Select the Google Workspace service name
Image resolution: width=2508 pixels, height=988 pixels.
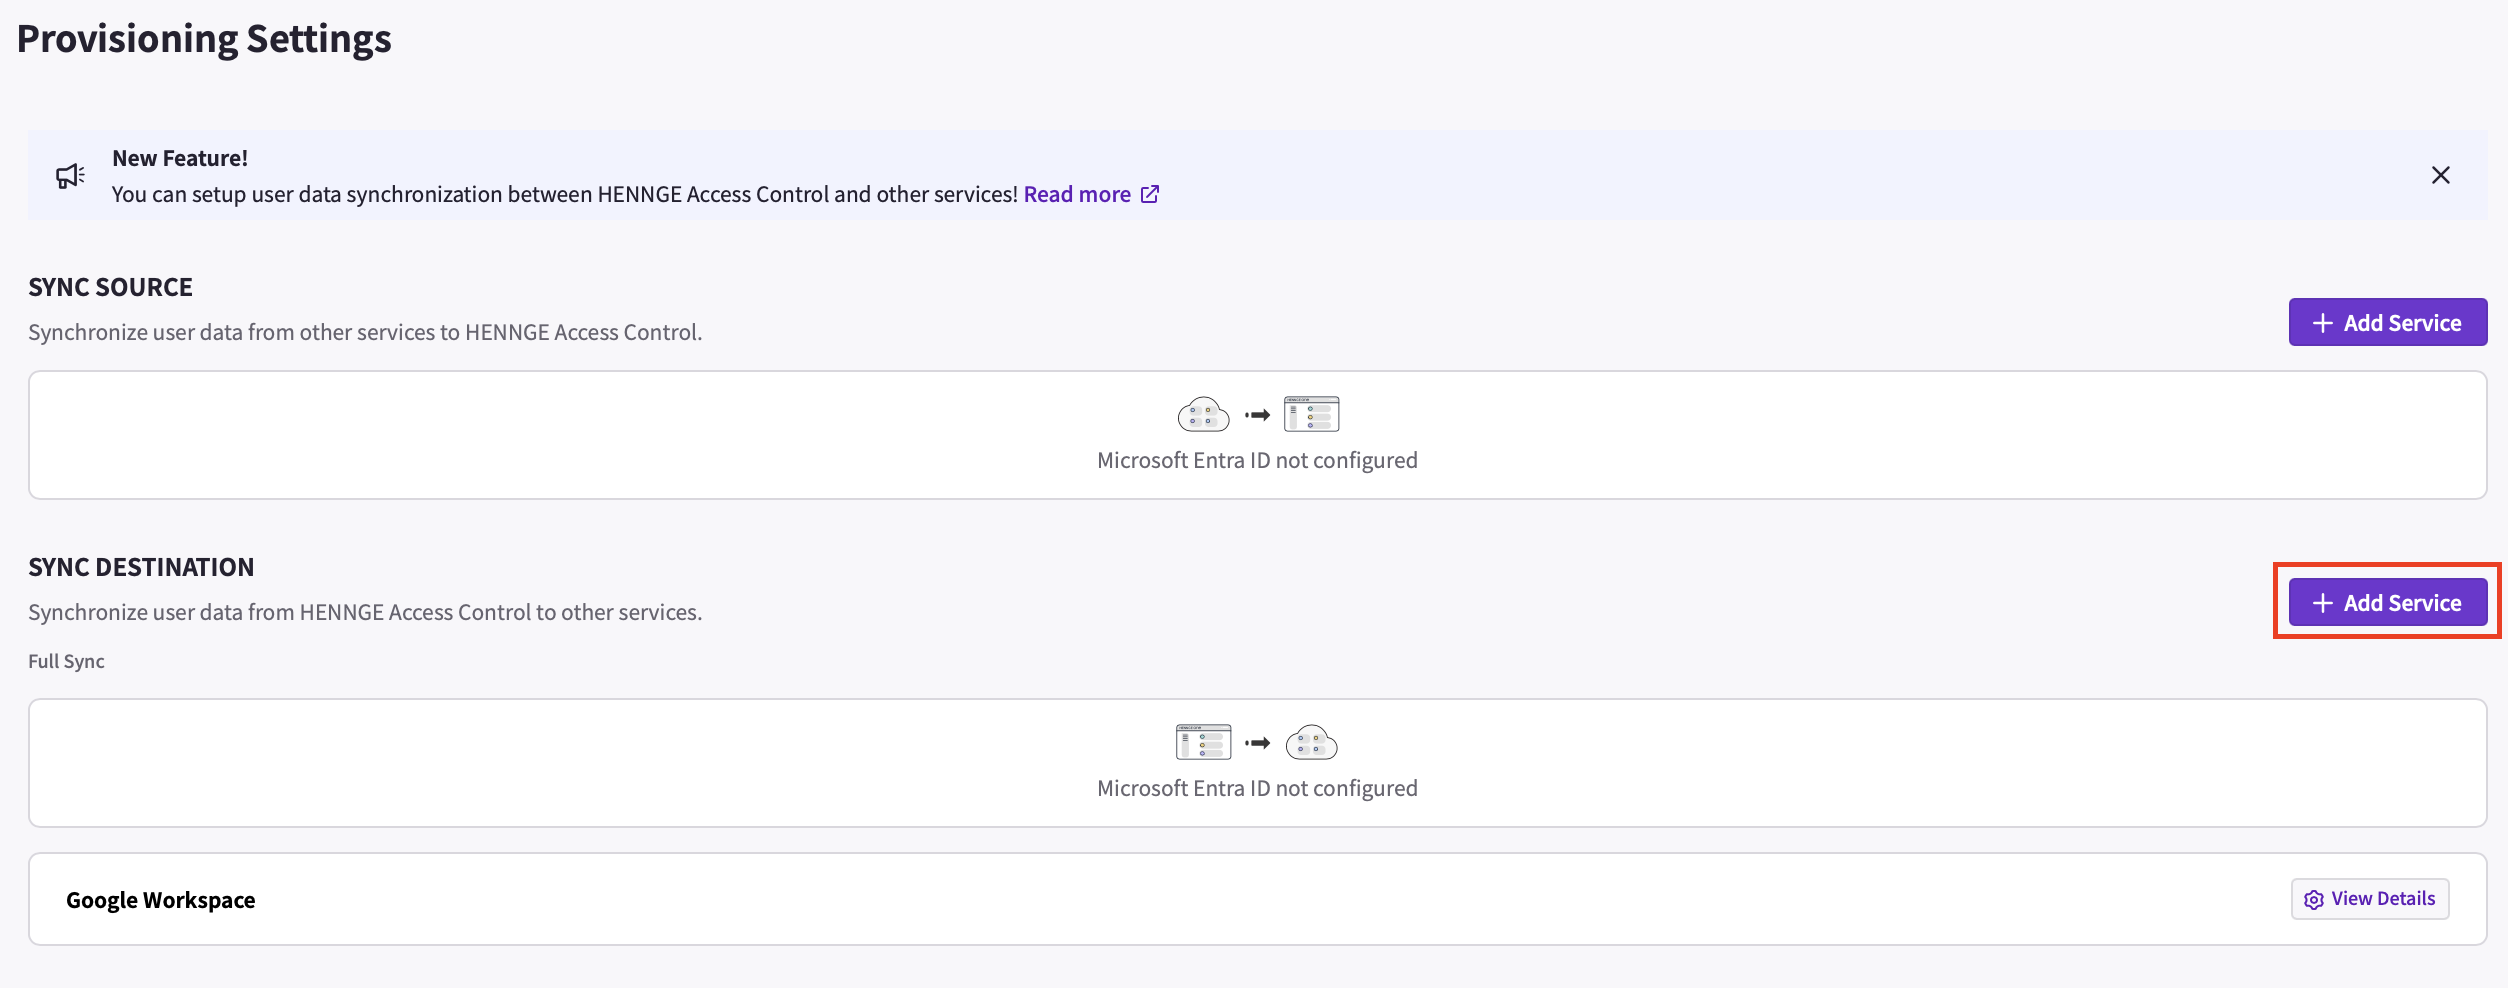coord(161,900)
